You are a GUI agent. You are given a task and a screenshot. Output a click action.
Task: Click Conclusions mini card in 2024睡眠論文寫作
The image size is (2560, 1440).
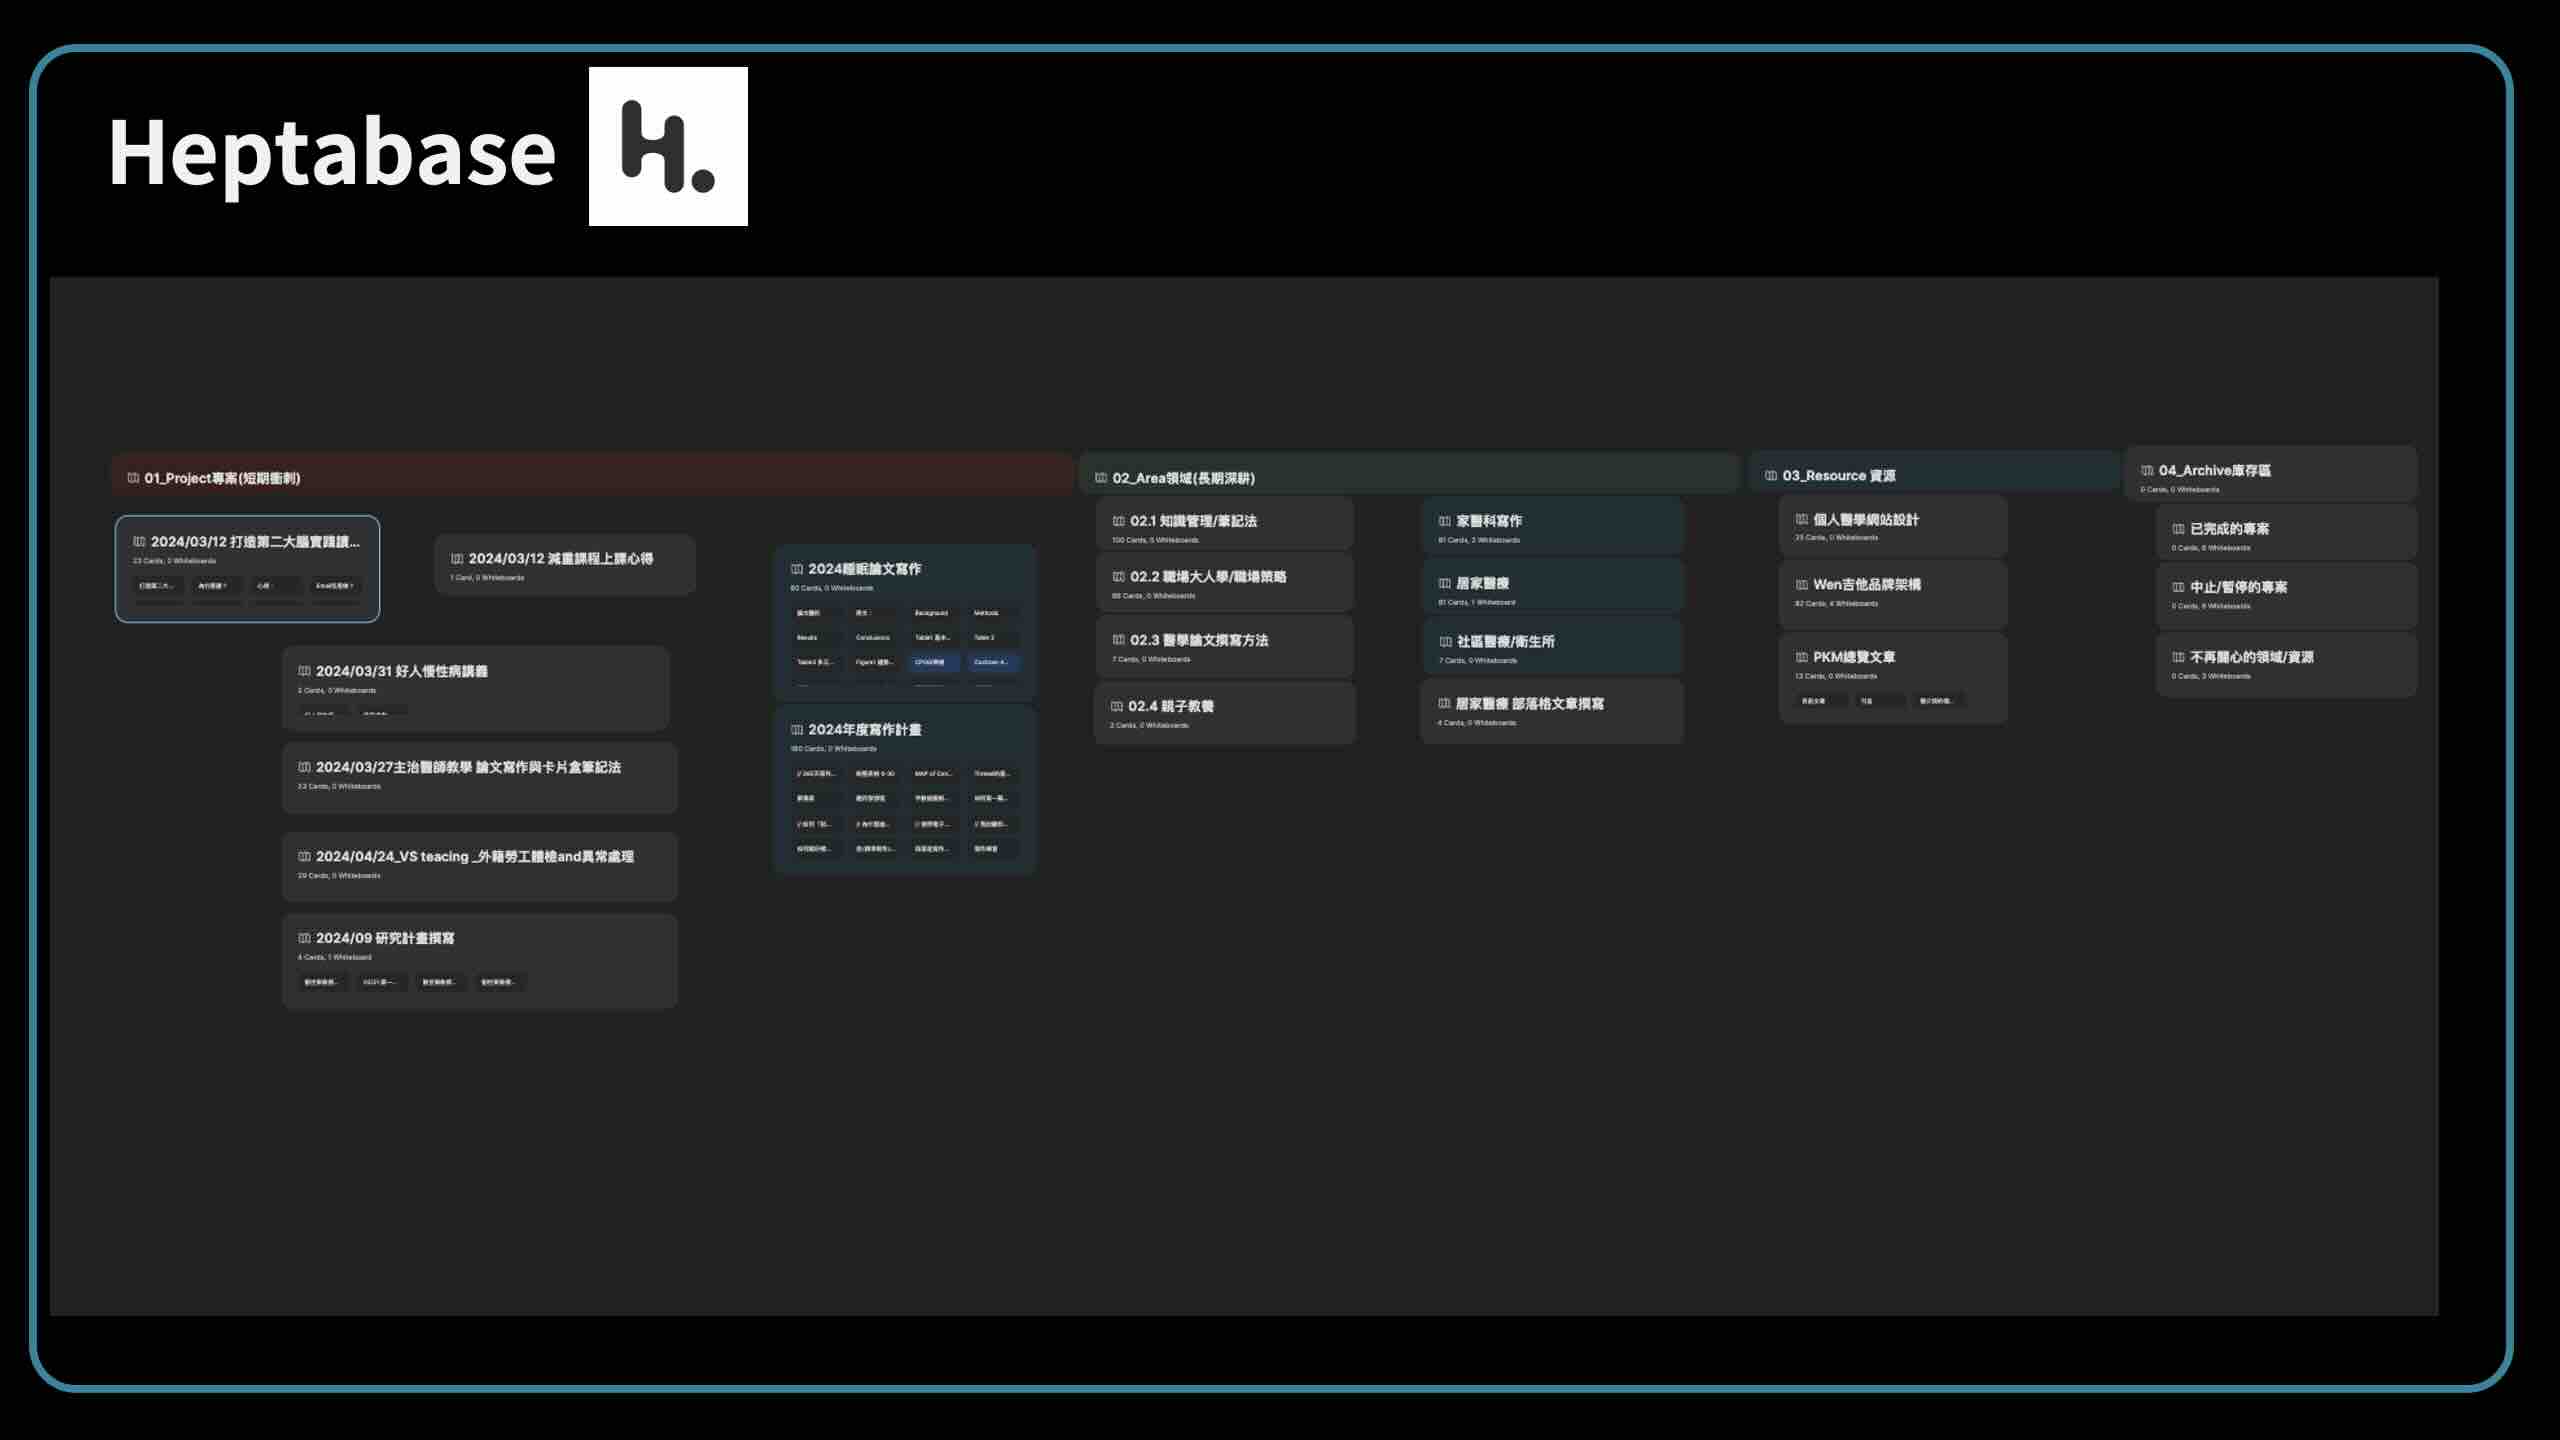click(x=874, y=638)
